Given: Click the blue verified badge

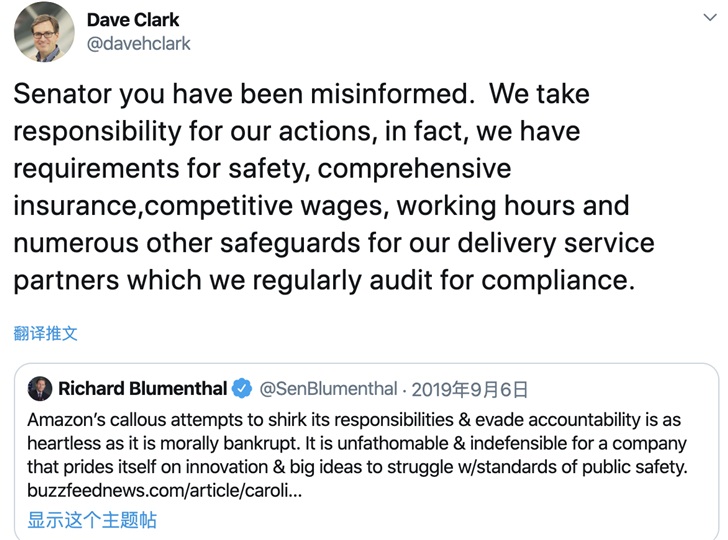Looking at the screenshot, I should point(242,389).
